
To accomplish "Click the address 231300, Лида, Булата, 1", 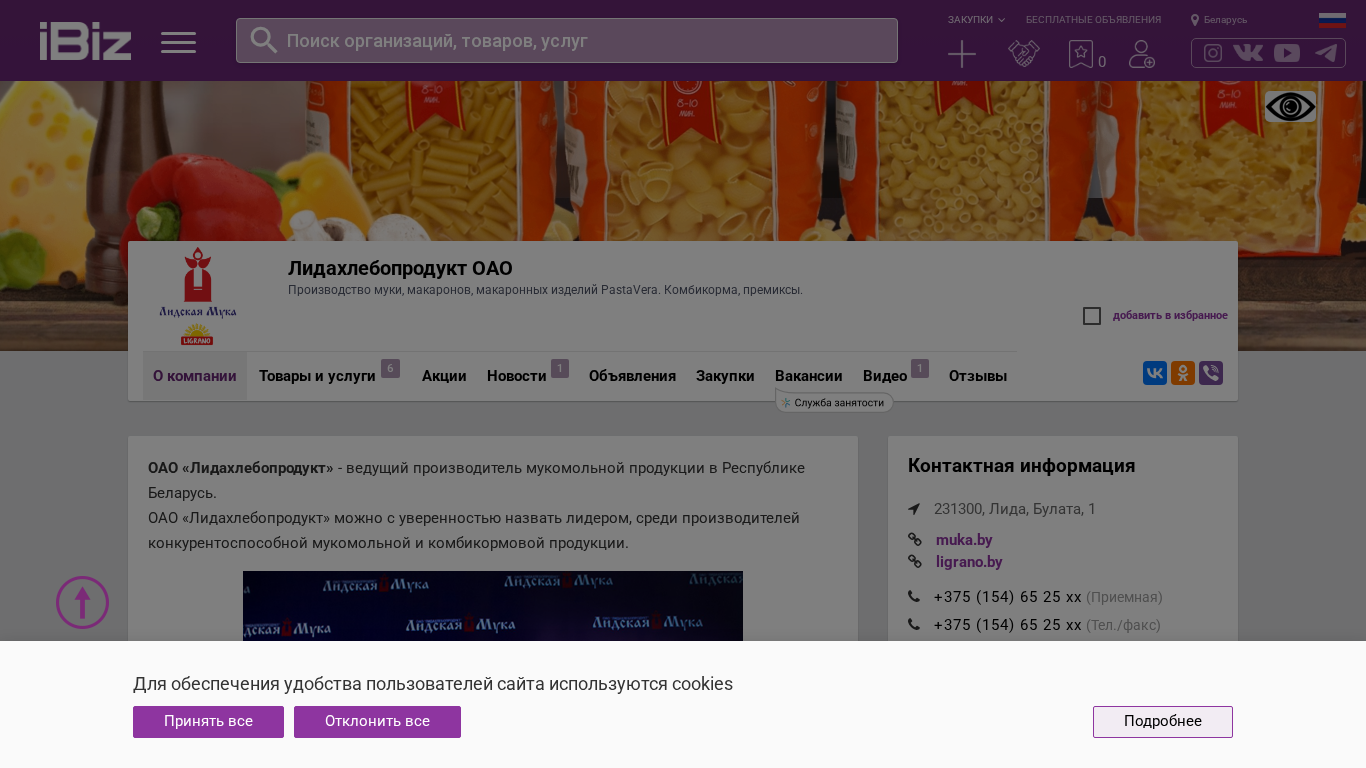I will click(x=1015, y=509).
